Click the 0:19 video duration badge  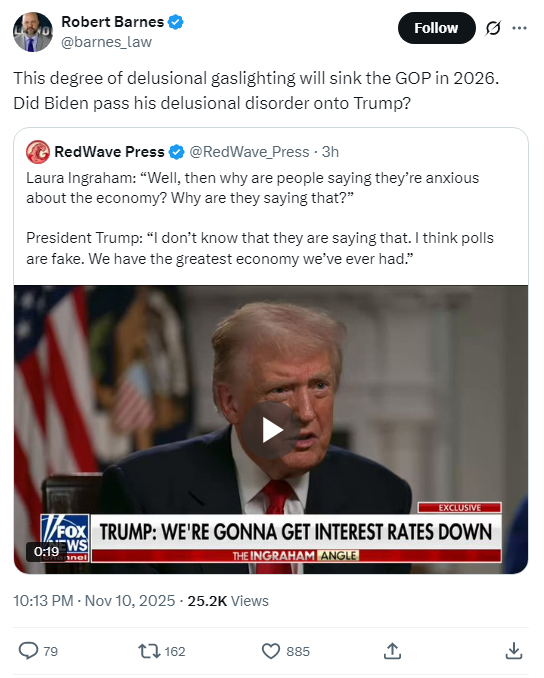pyautogui.click(x=46, y=552)
